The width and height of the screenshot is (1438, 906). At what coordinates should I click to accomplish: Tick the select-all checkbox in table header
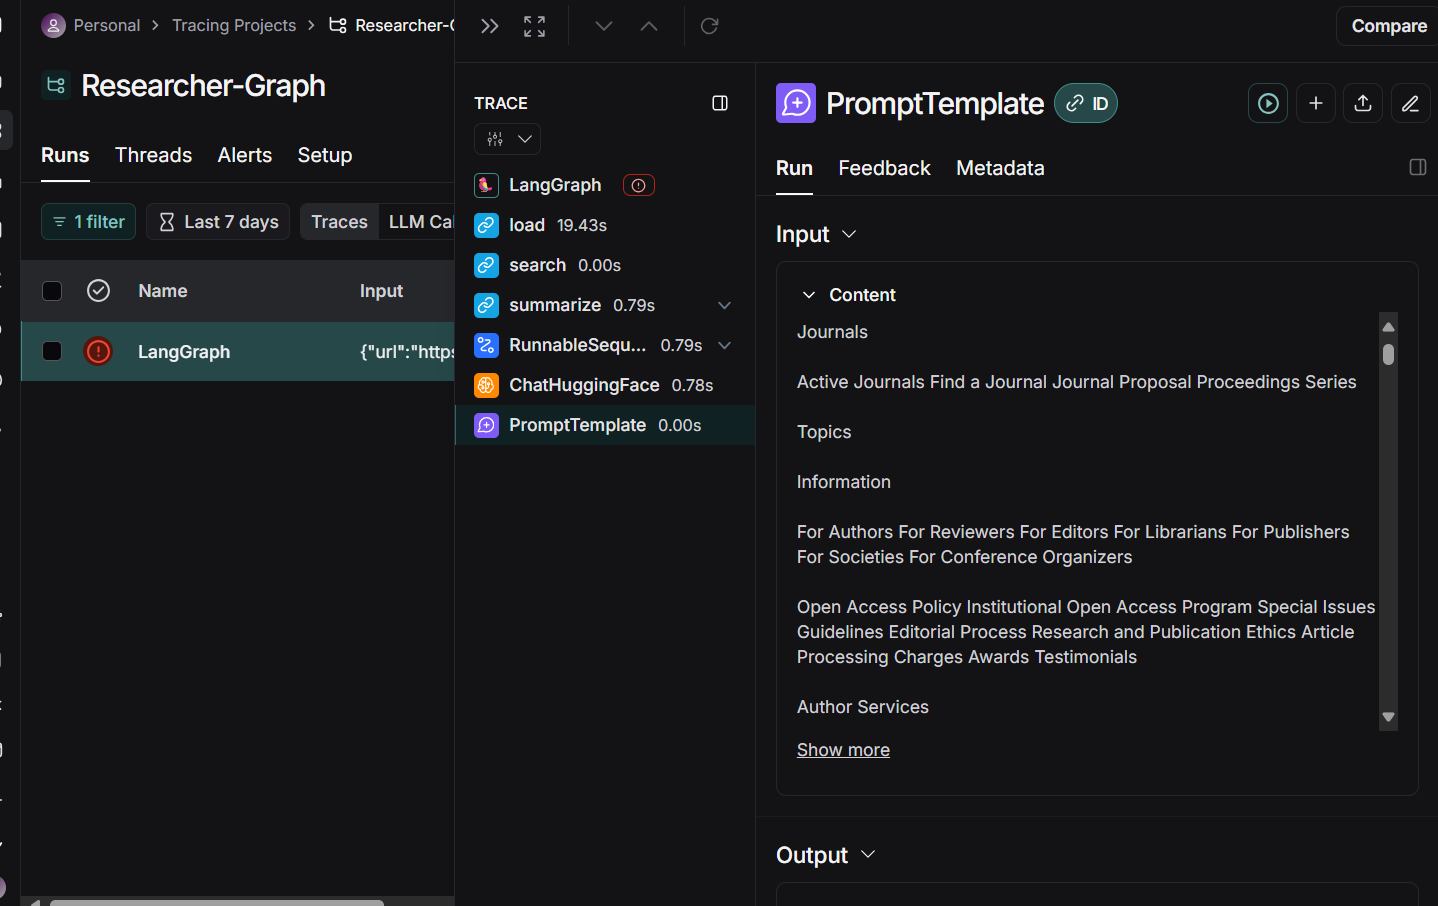(x=52, y=291)
